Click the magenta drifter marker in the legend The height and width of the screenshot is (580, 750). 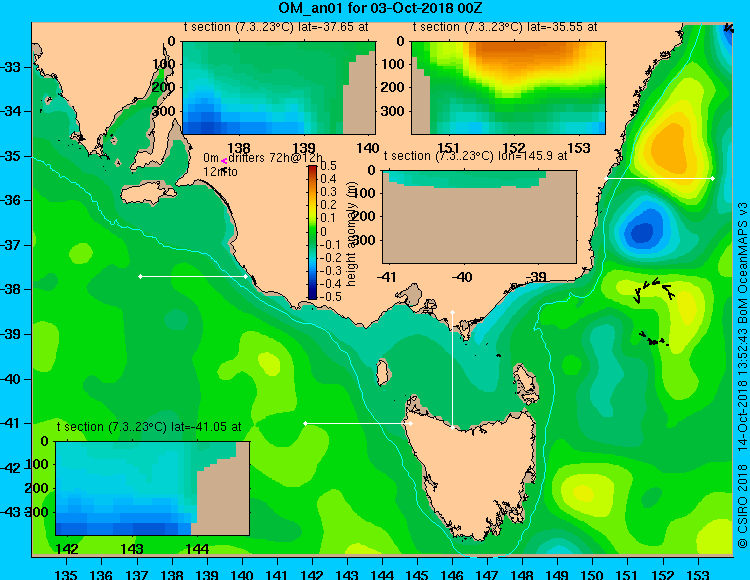coord(224,162)
